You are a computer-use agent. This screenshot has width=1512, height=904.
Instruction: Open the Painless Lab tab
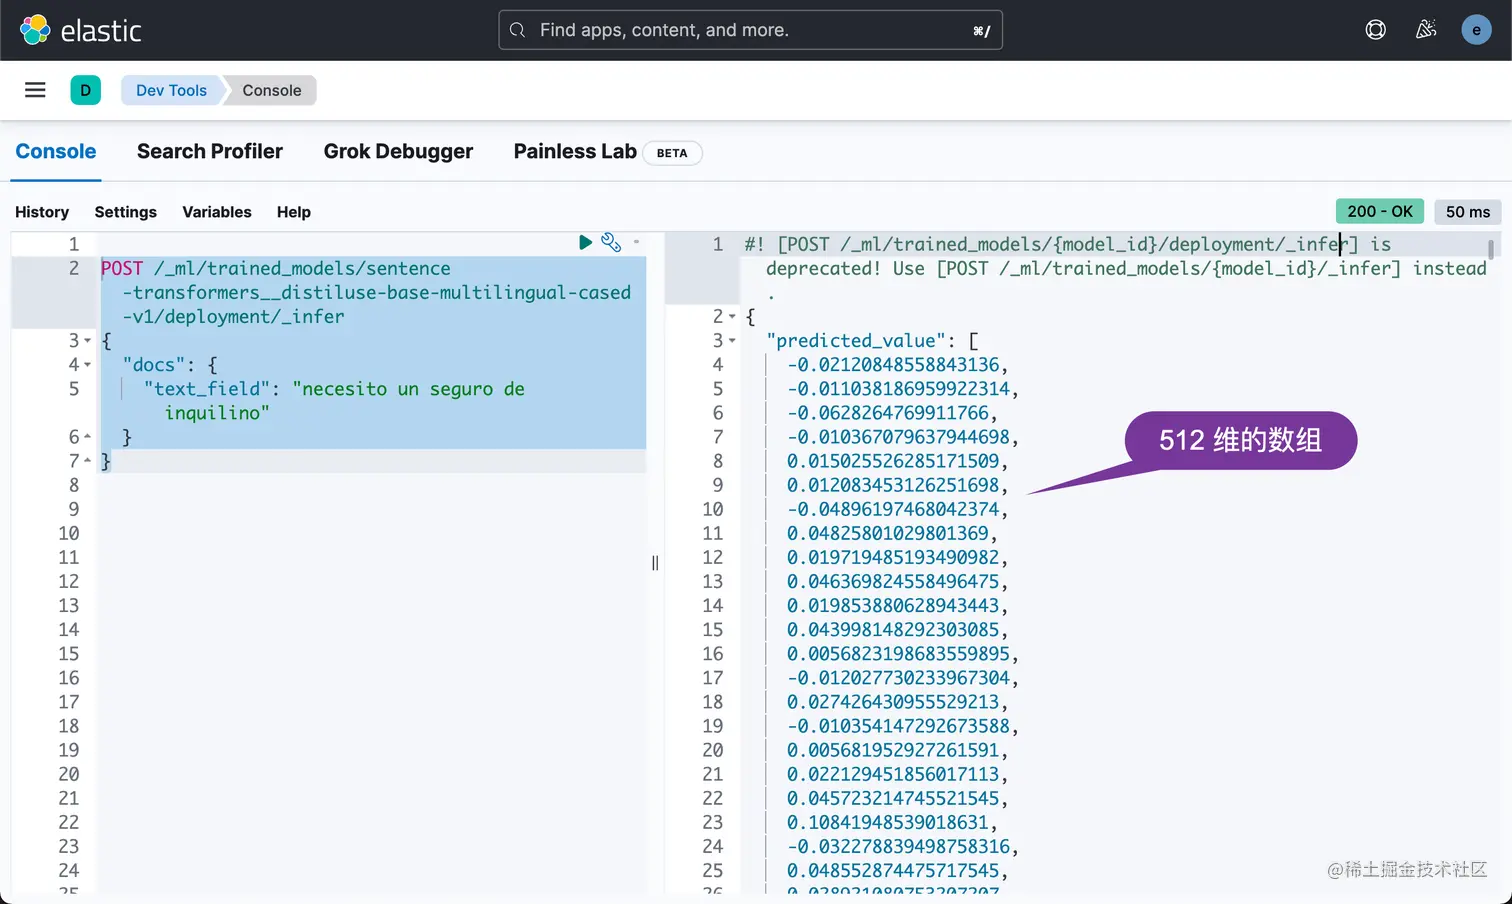[x=575, y=151]
